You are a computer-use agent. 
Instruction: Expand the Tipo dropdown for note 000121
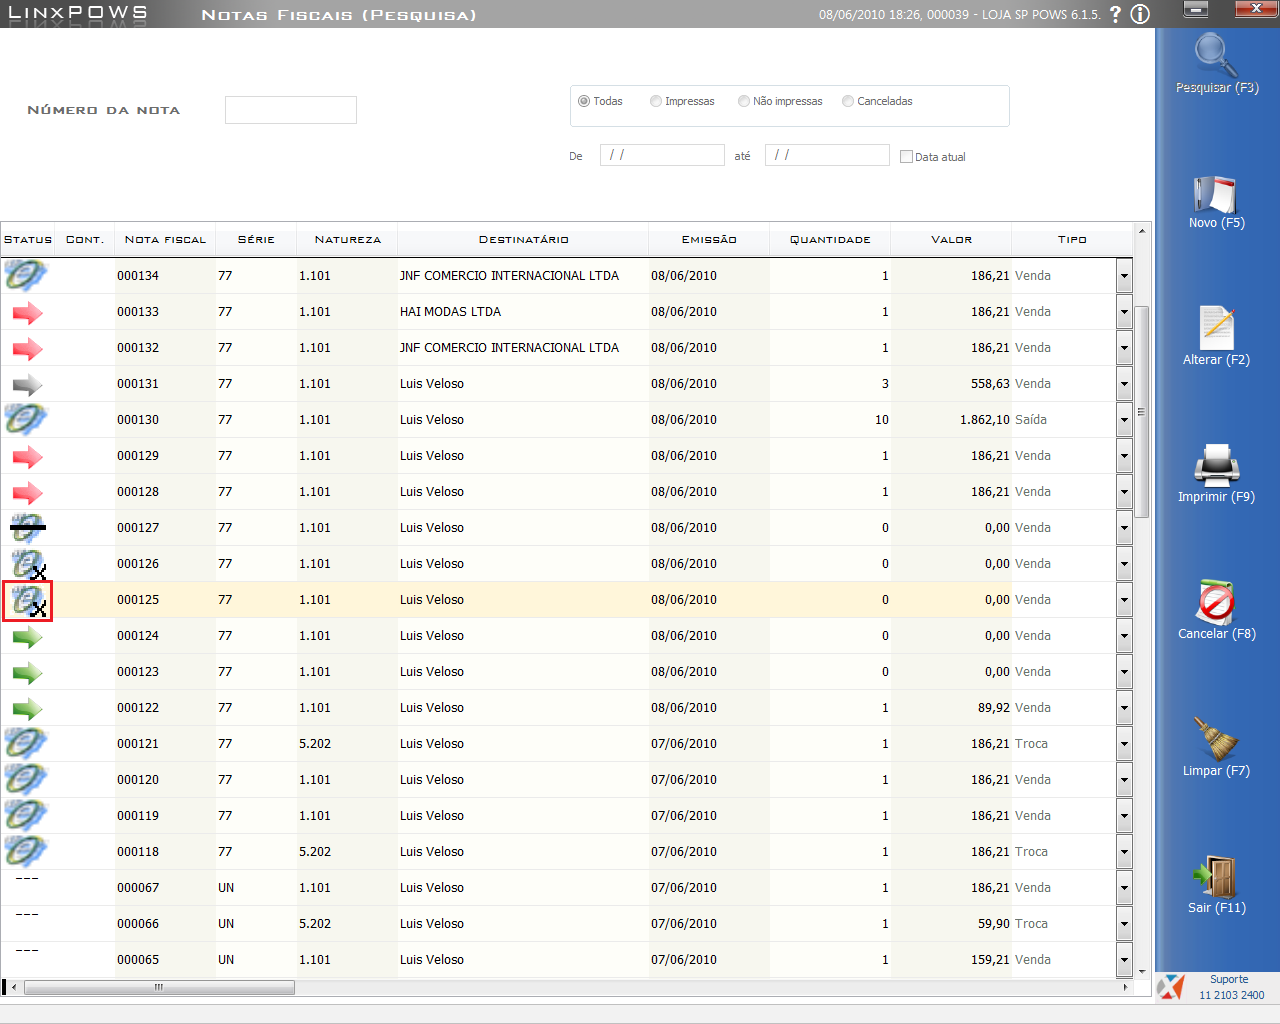tap(1124, 744)
